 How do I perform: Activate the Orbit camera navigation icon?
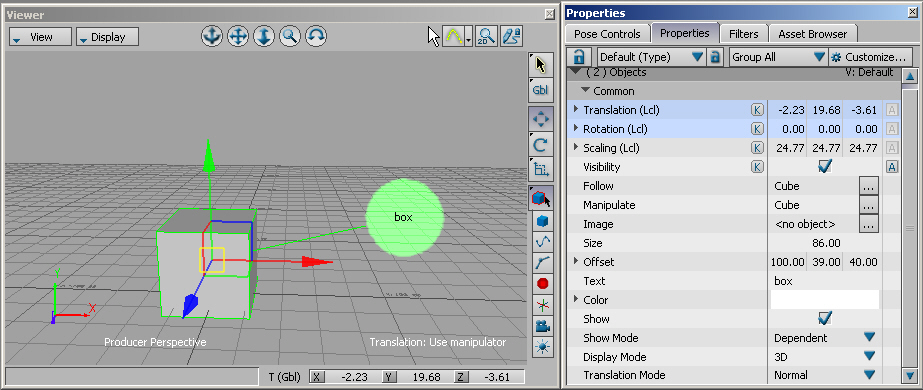coord(211,36)
